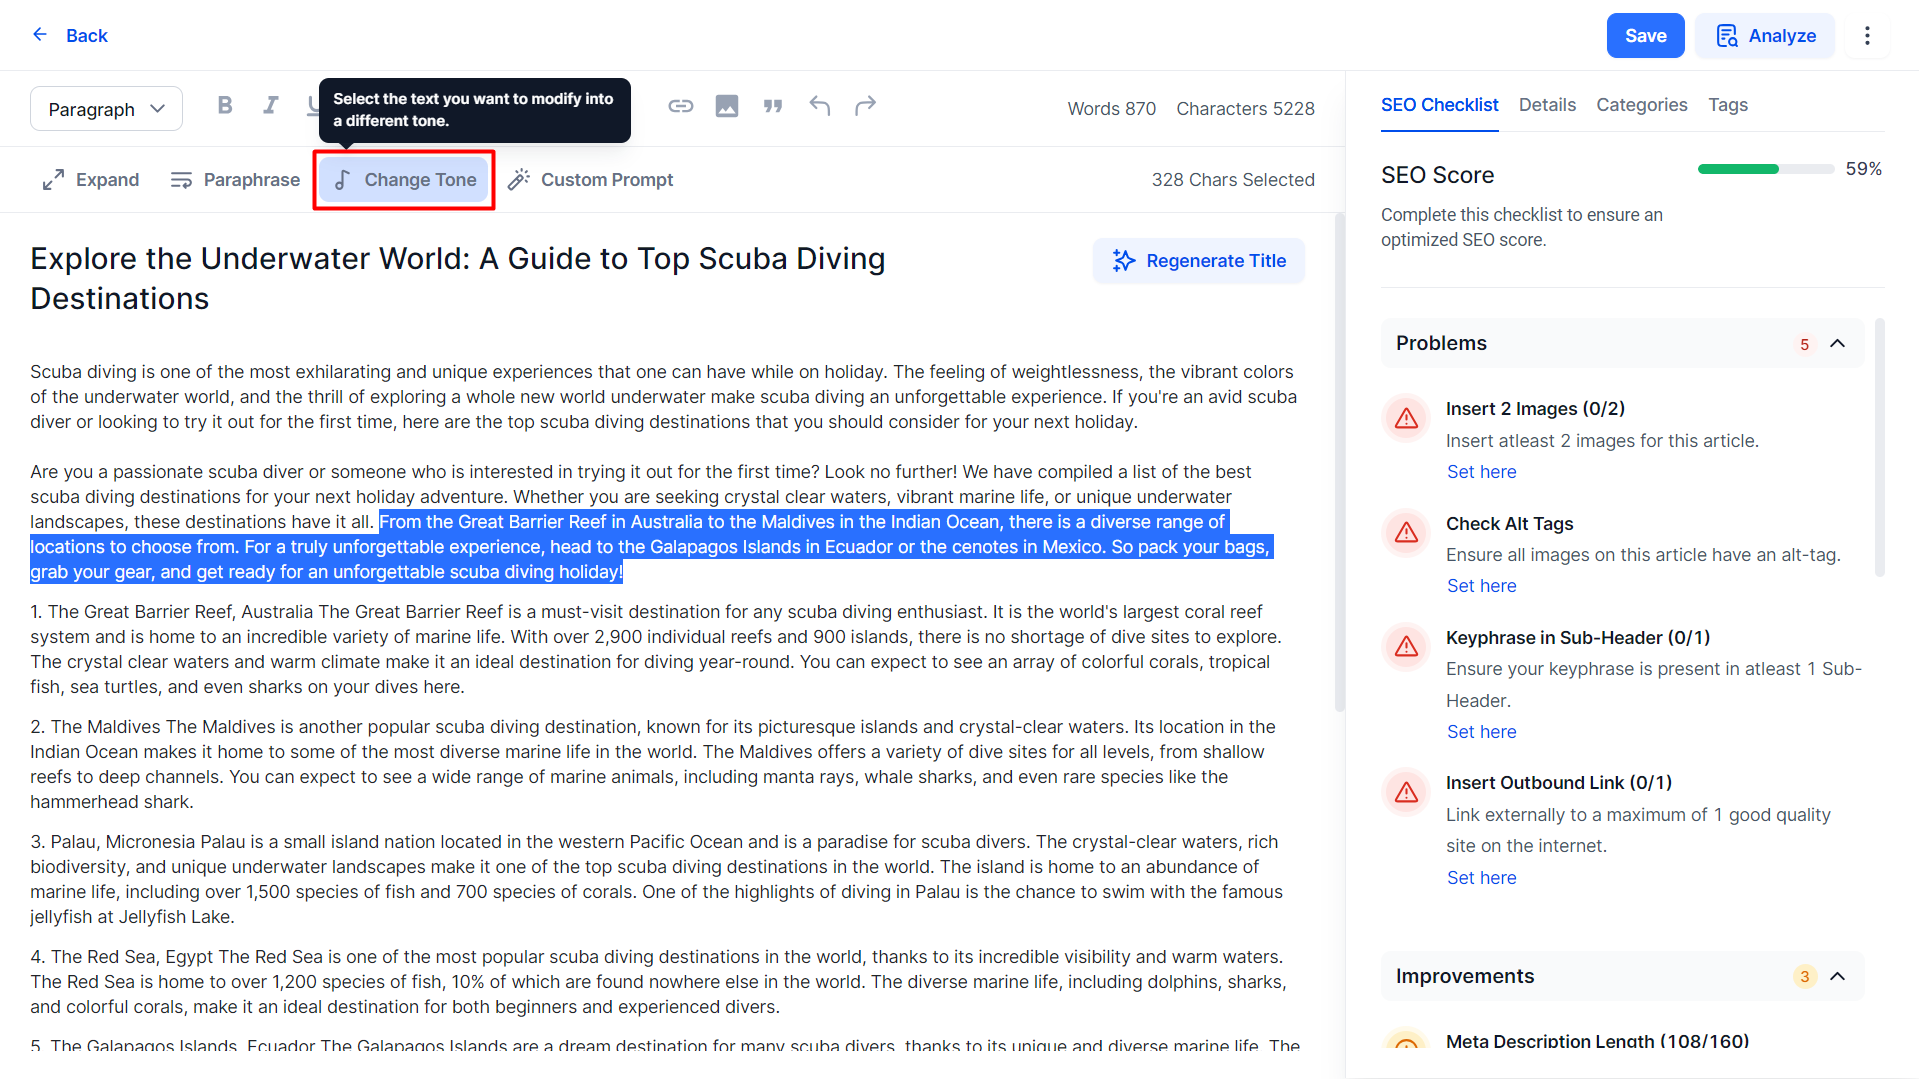This screenshot has width=1919, height=1079.
Task: Save the article
Action: tap(1645, 36)
